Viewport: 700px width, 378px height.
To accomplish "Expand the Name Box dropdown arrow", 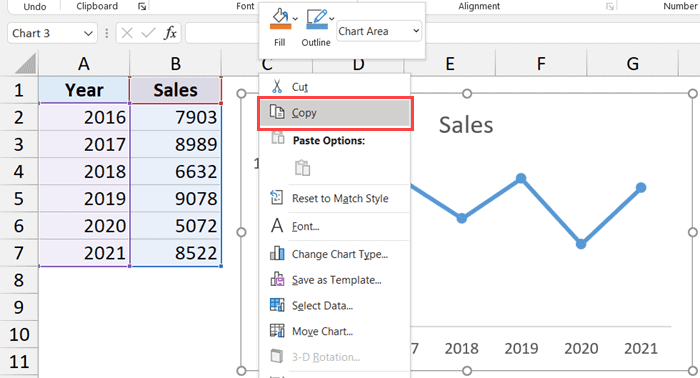I will click(88, 33).
